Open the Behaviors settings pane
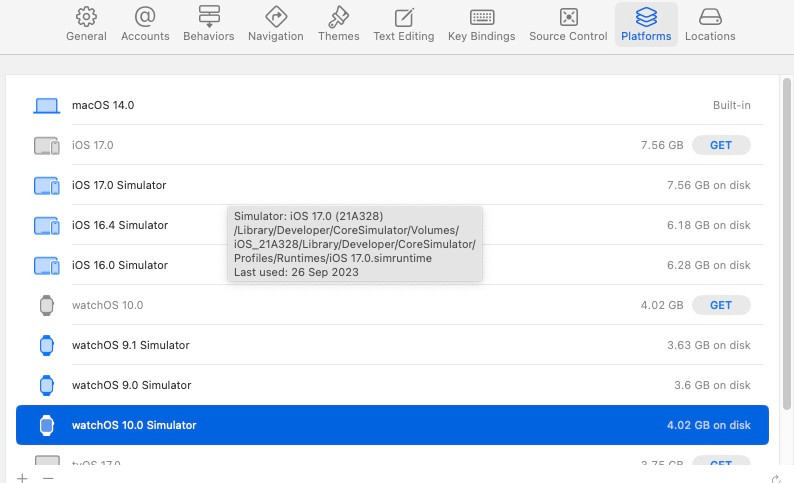The width and height of the screenshot is (794, 483). pos(208,17)
